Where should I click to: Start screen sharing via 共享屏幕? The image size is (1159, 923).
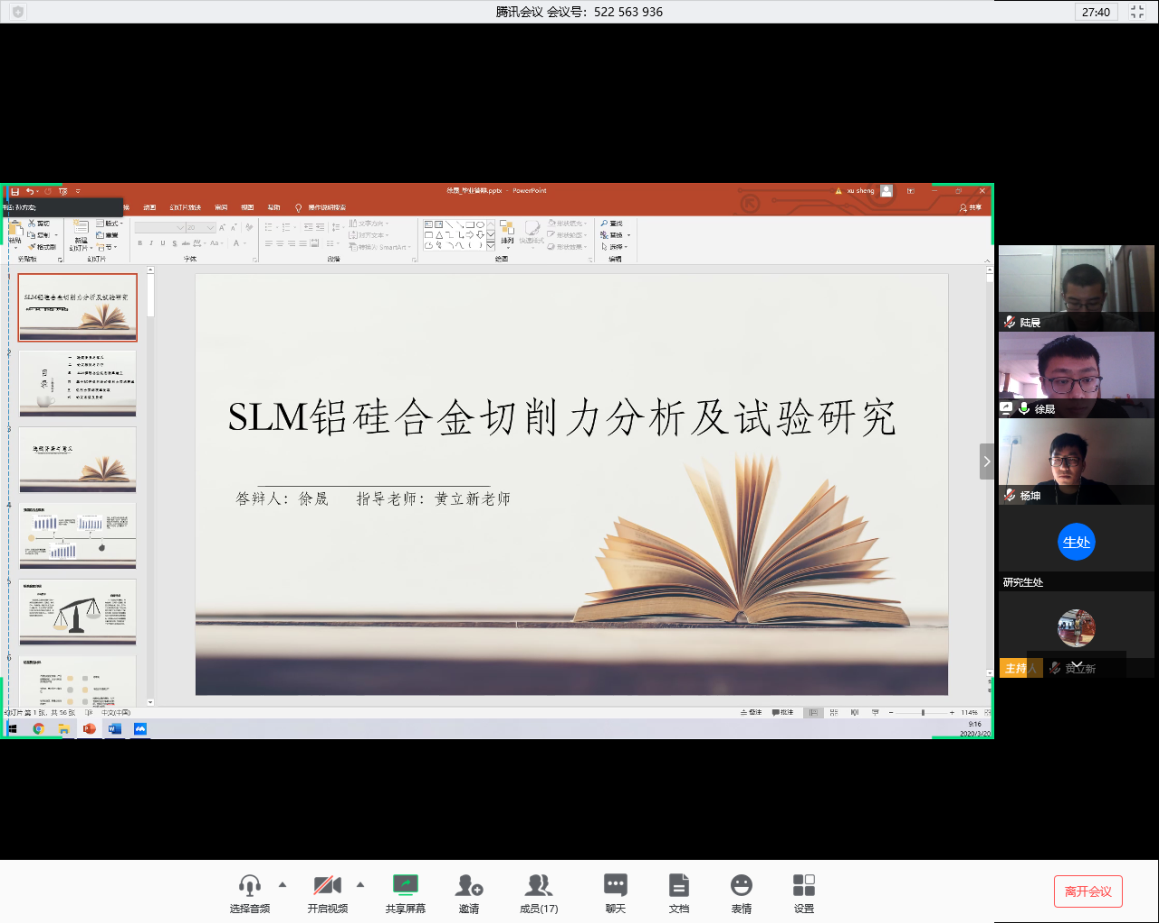405,893
